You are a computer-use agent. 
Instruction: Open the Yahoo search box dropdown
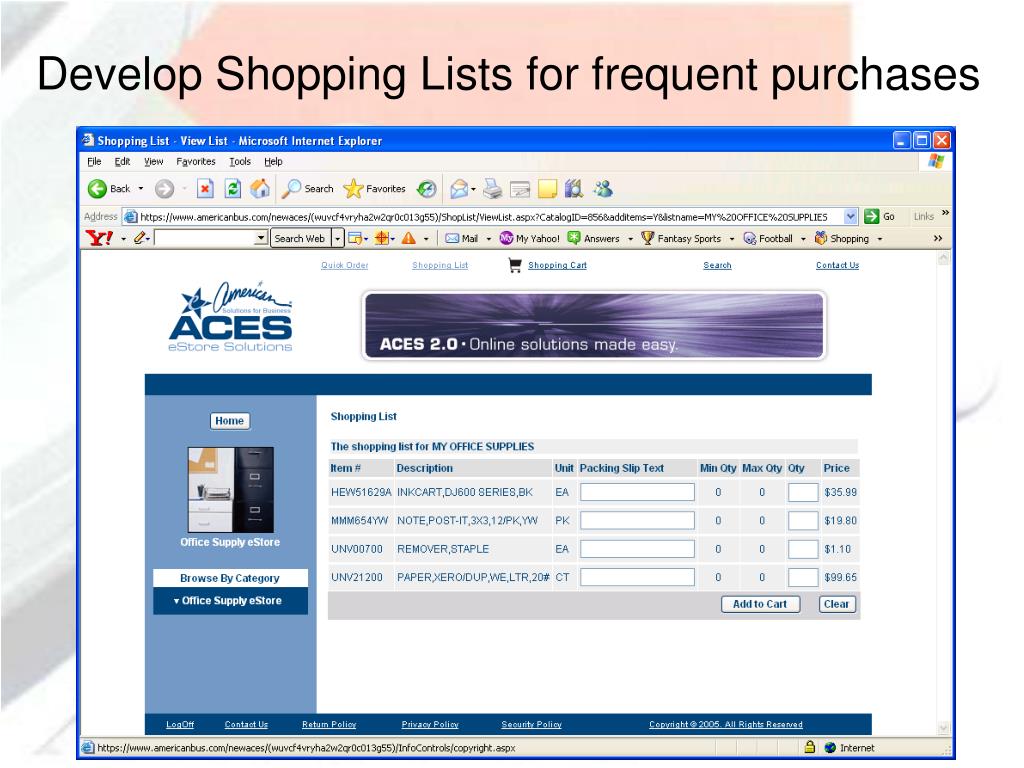(261, 238)
